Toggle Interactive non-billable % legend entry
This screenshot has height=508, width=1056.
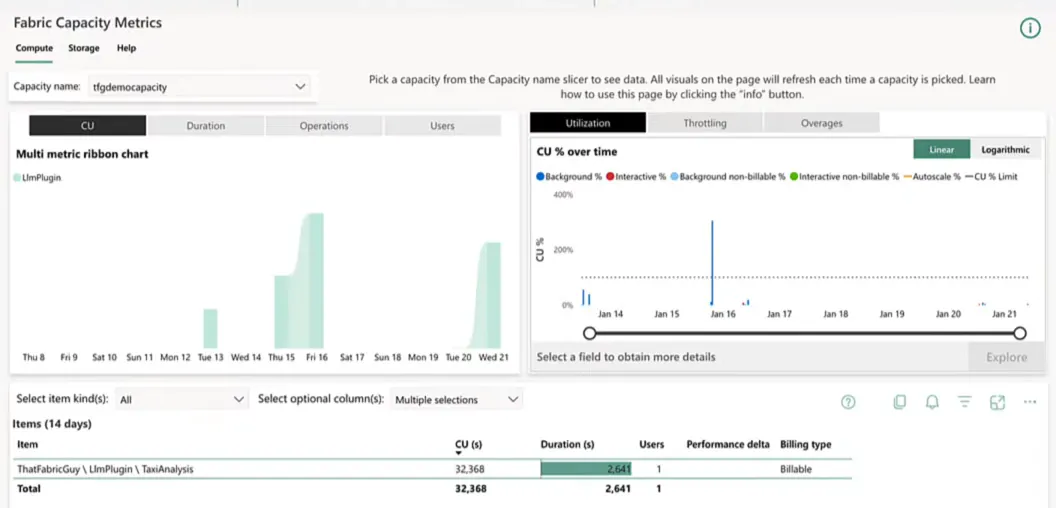[x=844, y=177]
